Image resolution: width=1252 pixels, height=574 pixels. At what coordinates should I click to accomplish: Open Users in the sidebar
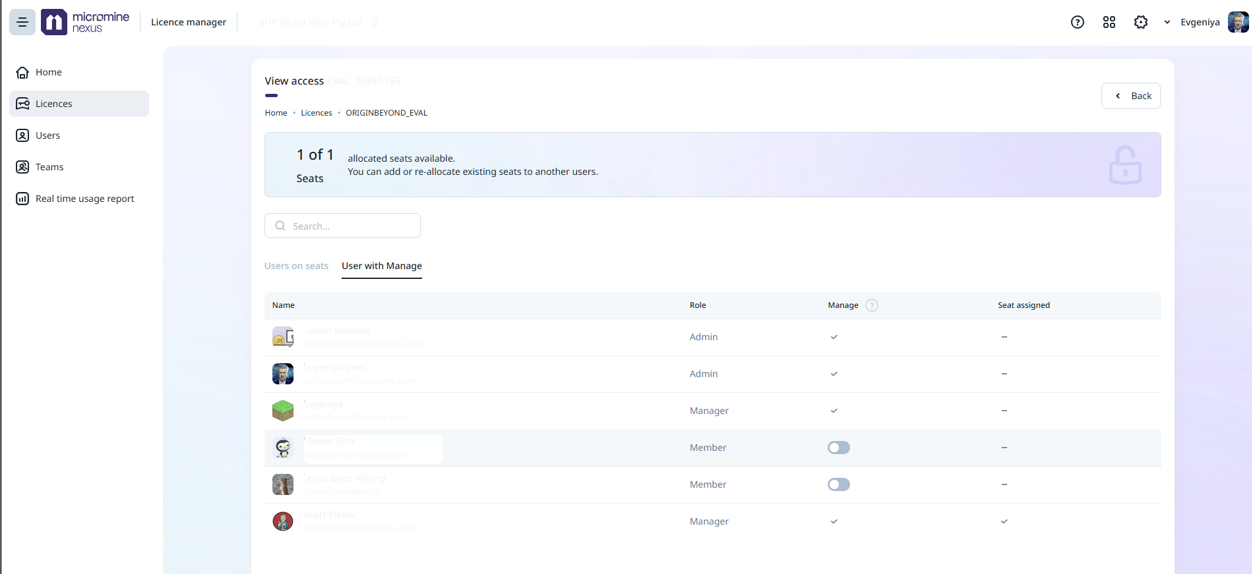click(47, 135)
